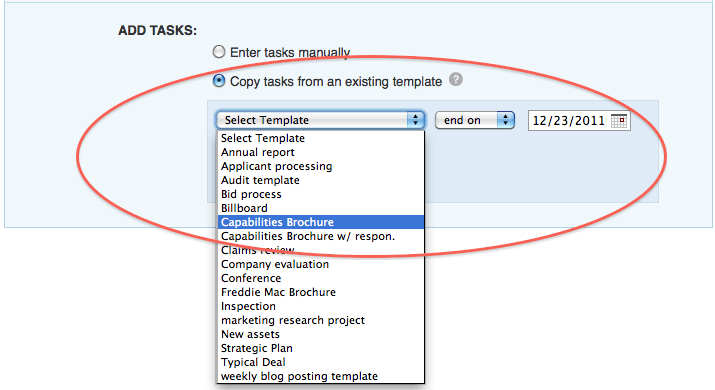Open the Select Template dropdown

point(321,120)
